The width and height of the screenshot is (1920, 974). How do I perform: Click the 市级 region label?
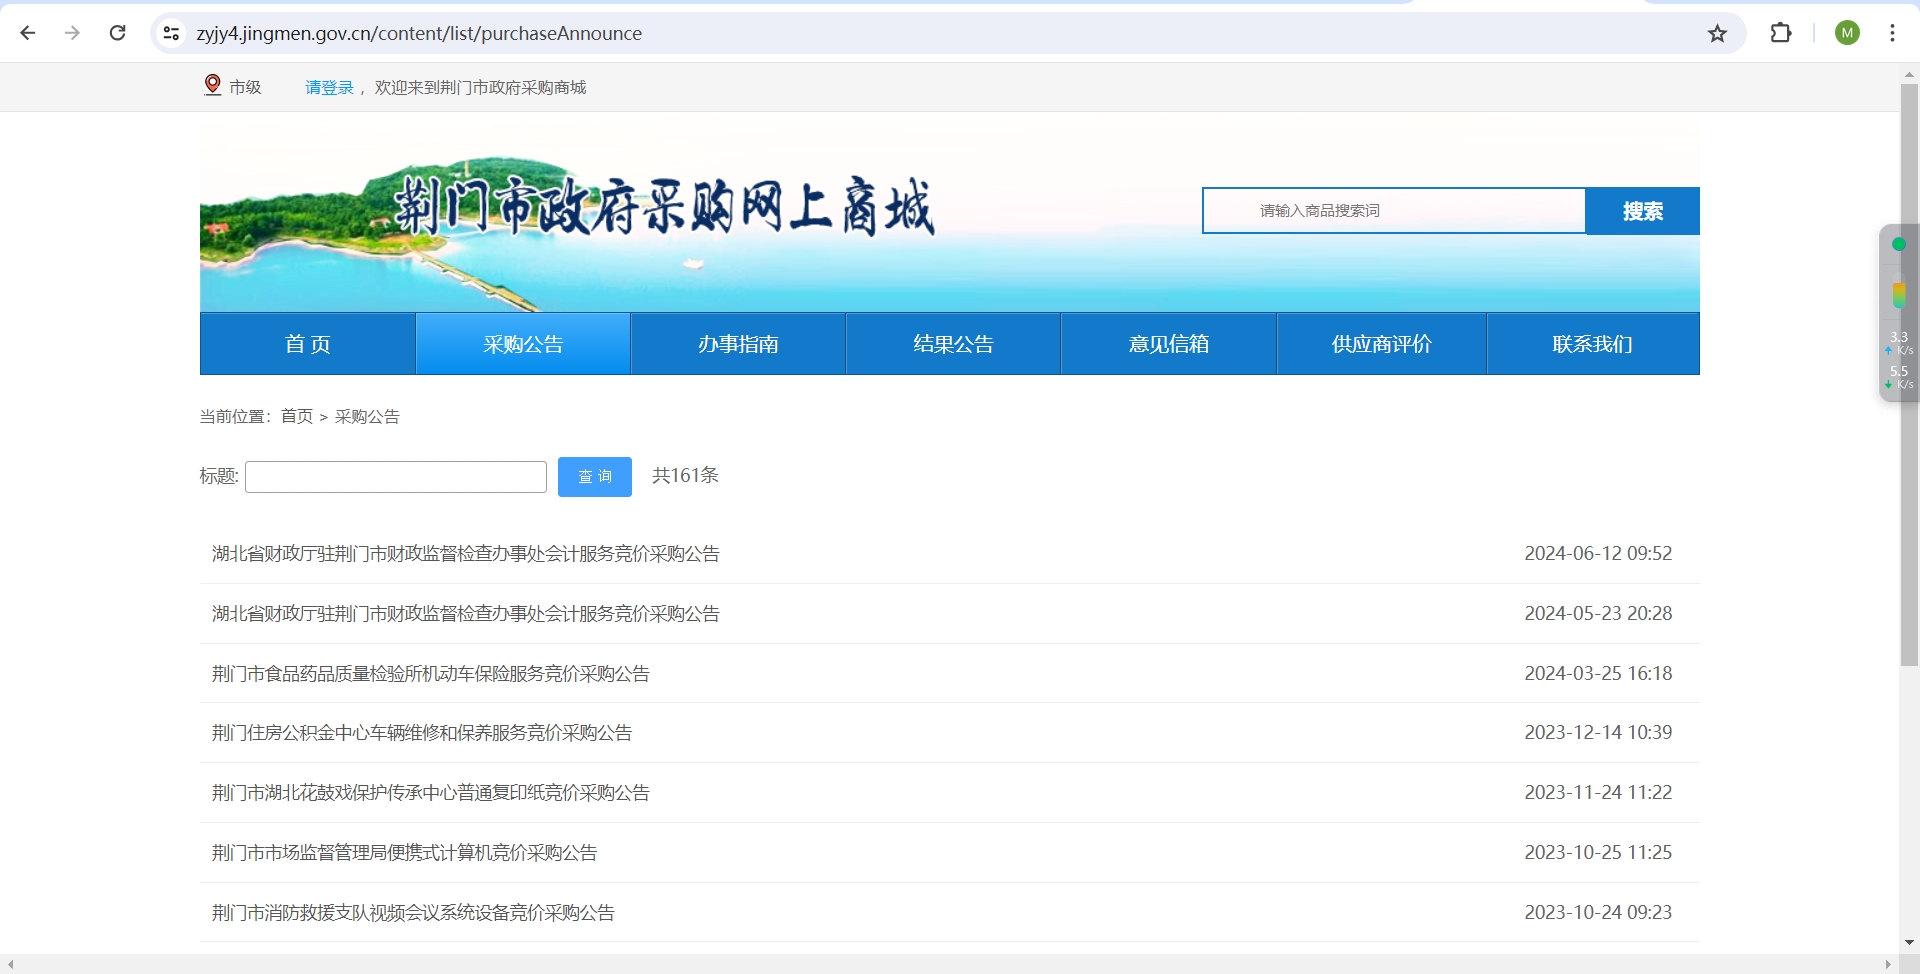tap(245, 88)
